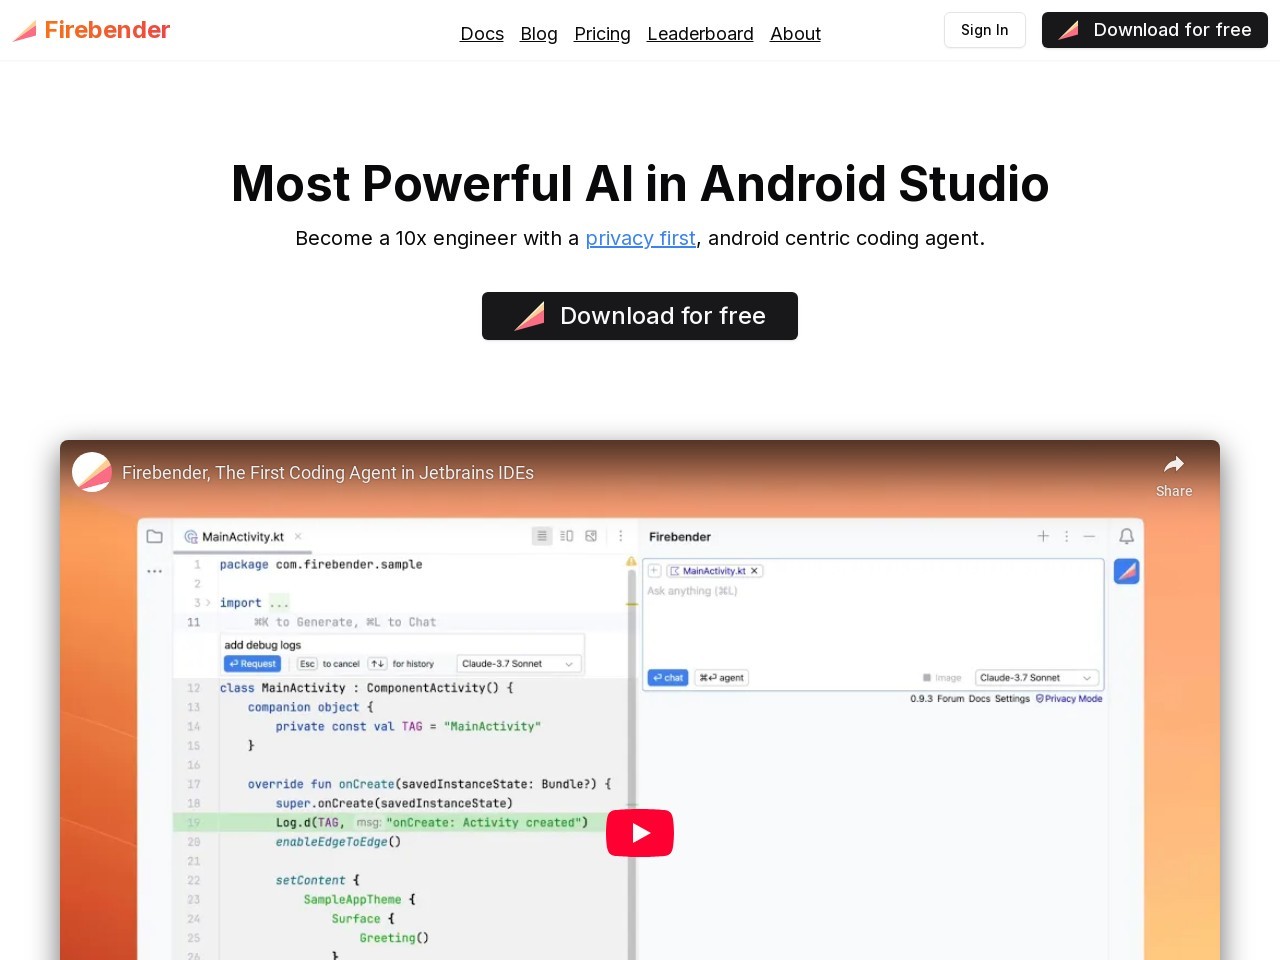Click the Firebender plugin icon under the bell

(1126, 571)
